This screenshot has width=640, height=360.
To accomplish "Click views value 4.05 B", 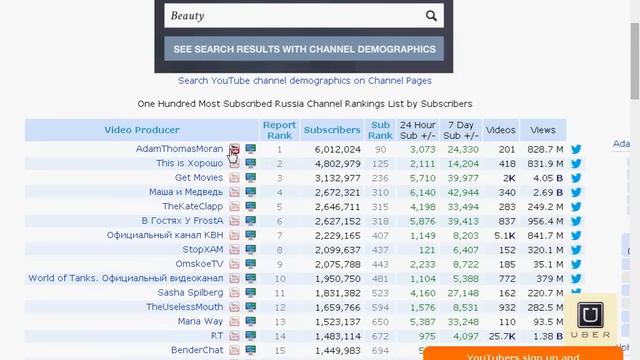I will click(x=548, y=178).
